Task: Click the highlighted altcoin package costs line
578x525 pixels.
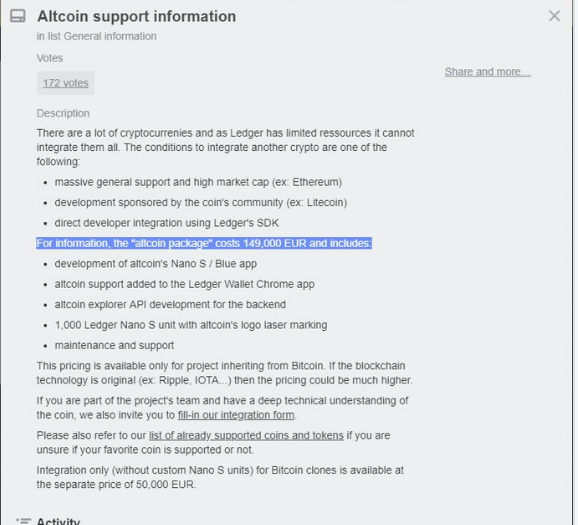Action: pos(204,243)
